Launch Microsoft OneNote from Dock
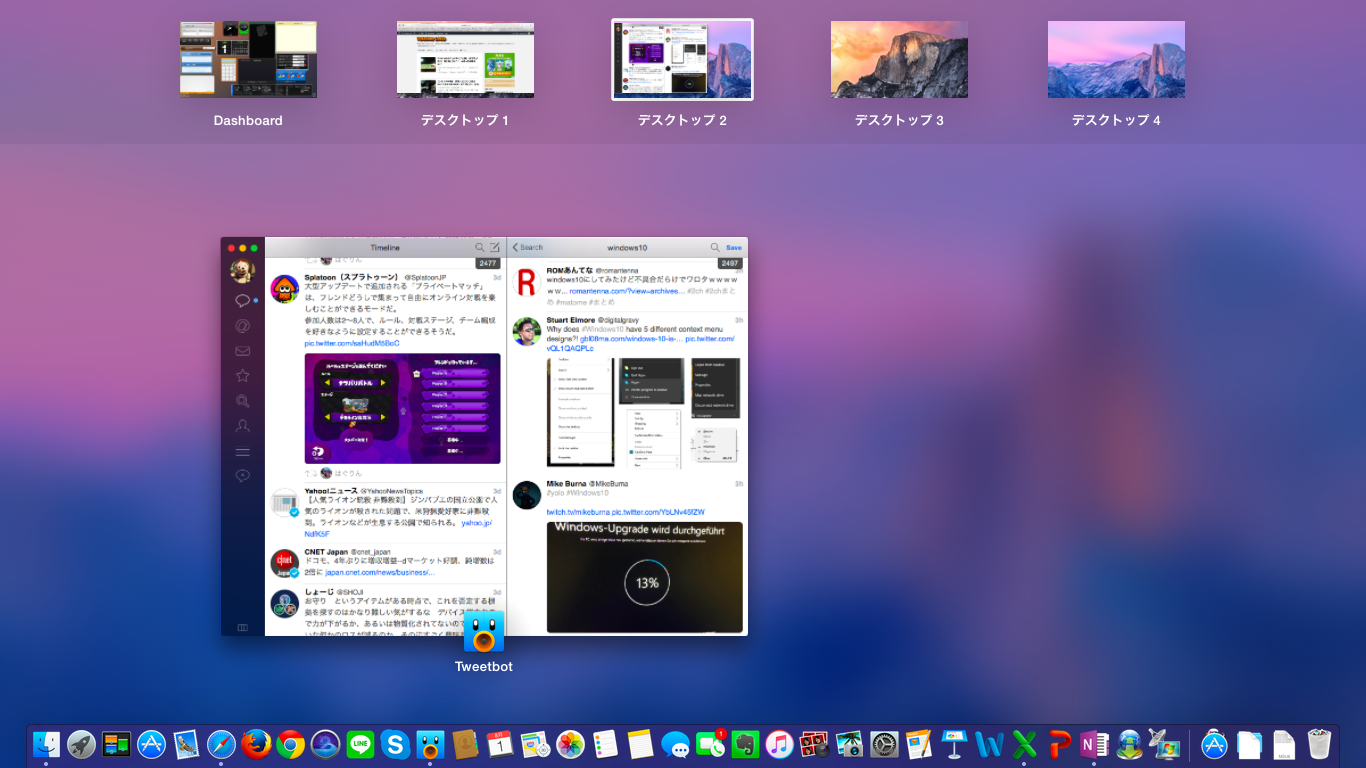This screenshot has height=768, width=1366. click(x=1094, y=744)
